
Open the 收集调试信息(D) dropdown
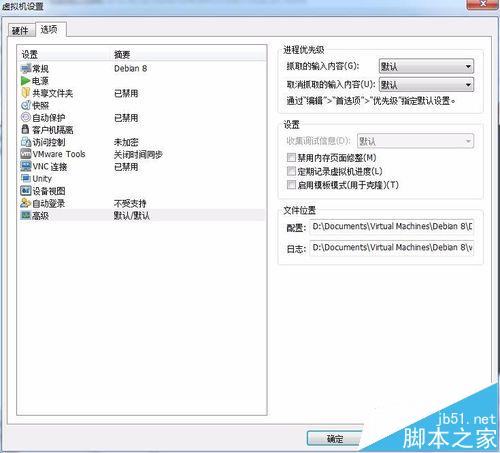coord(415,141)
